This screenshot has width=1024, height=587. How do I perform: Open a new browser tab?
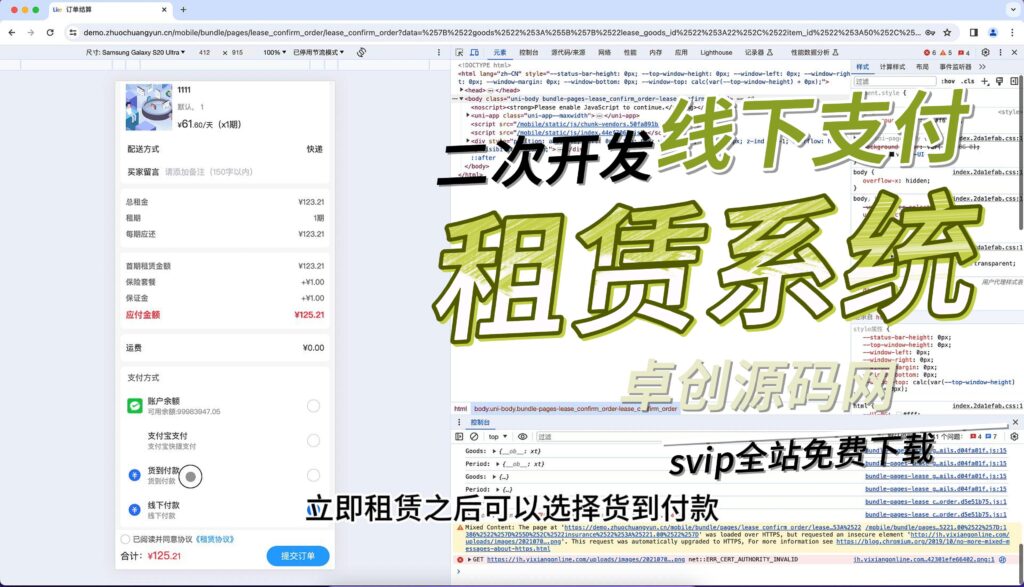point(183,10)
